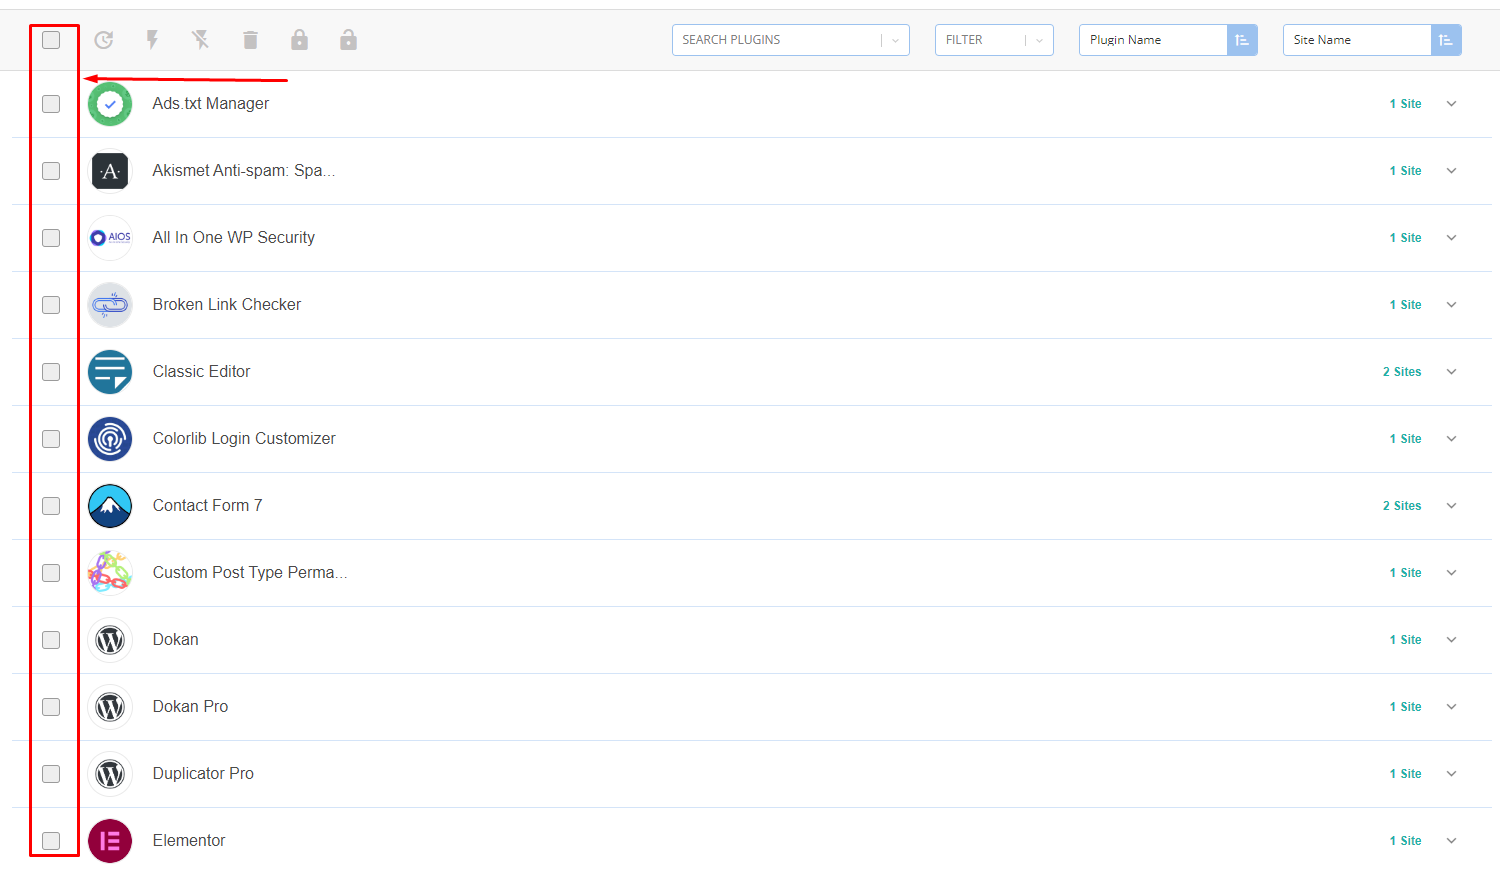
Task: Click the open padlock icon
Action: [348, 40]
